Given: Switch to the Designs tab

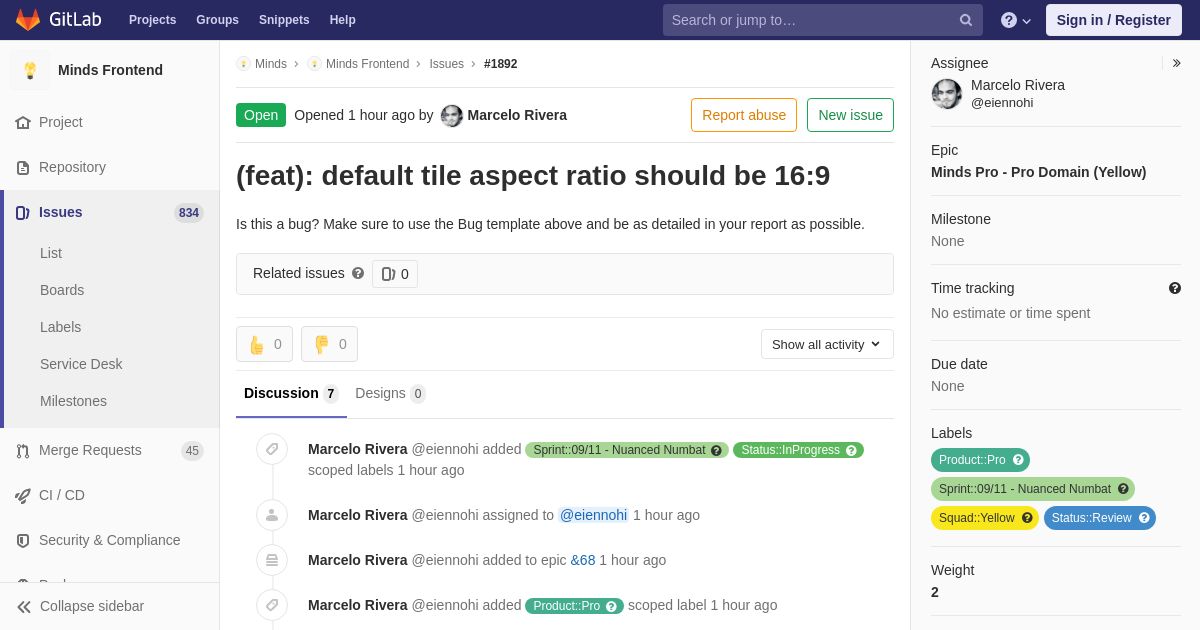Looking at the screenshot, I should [x=390, y=394].
